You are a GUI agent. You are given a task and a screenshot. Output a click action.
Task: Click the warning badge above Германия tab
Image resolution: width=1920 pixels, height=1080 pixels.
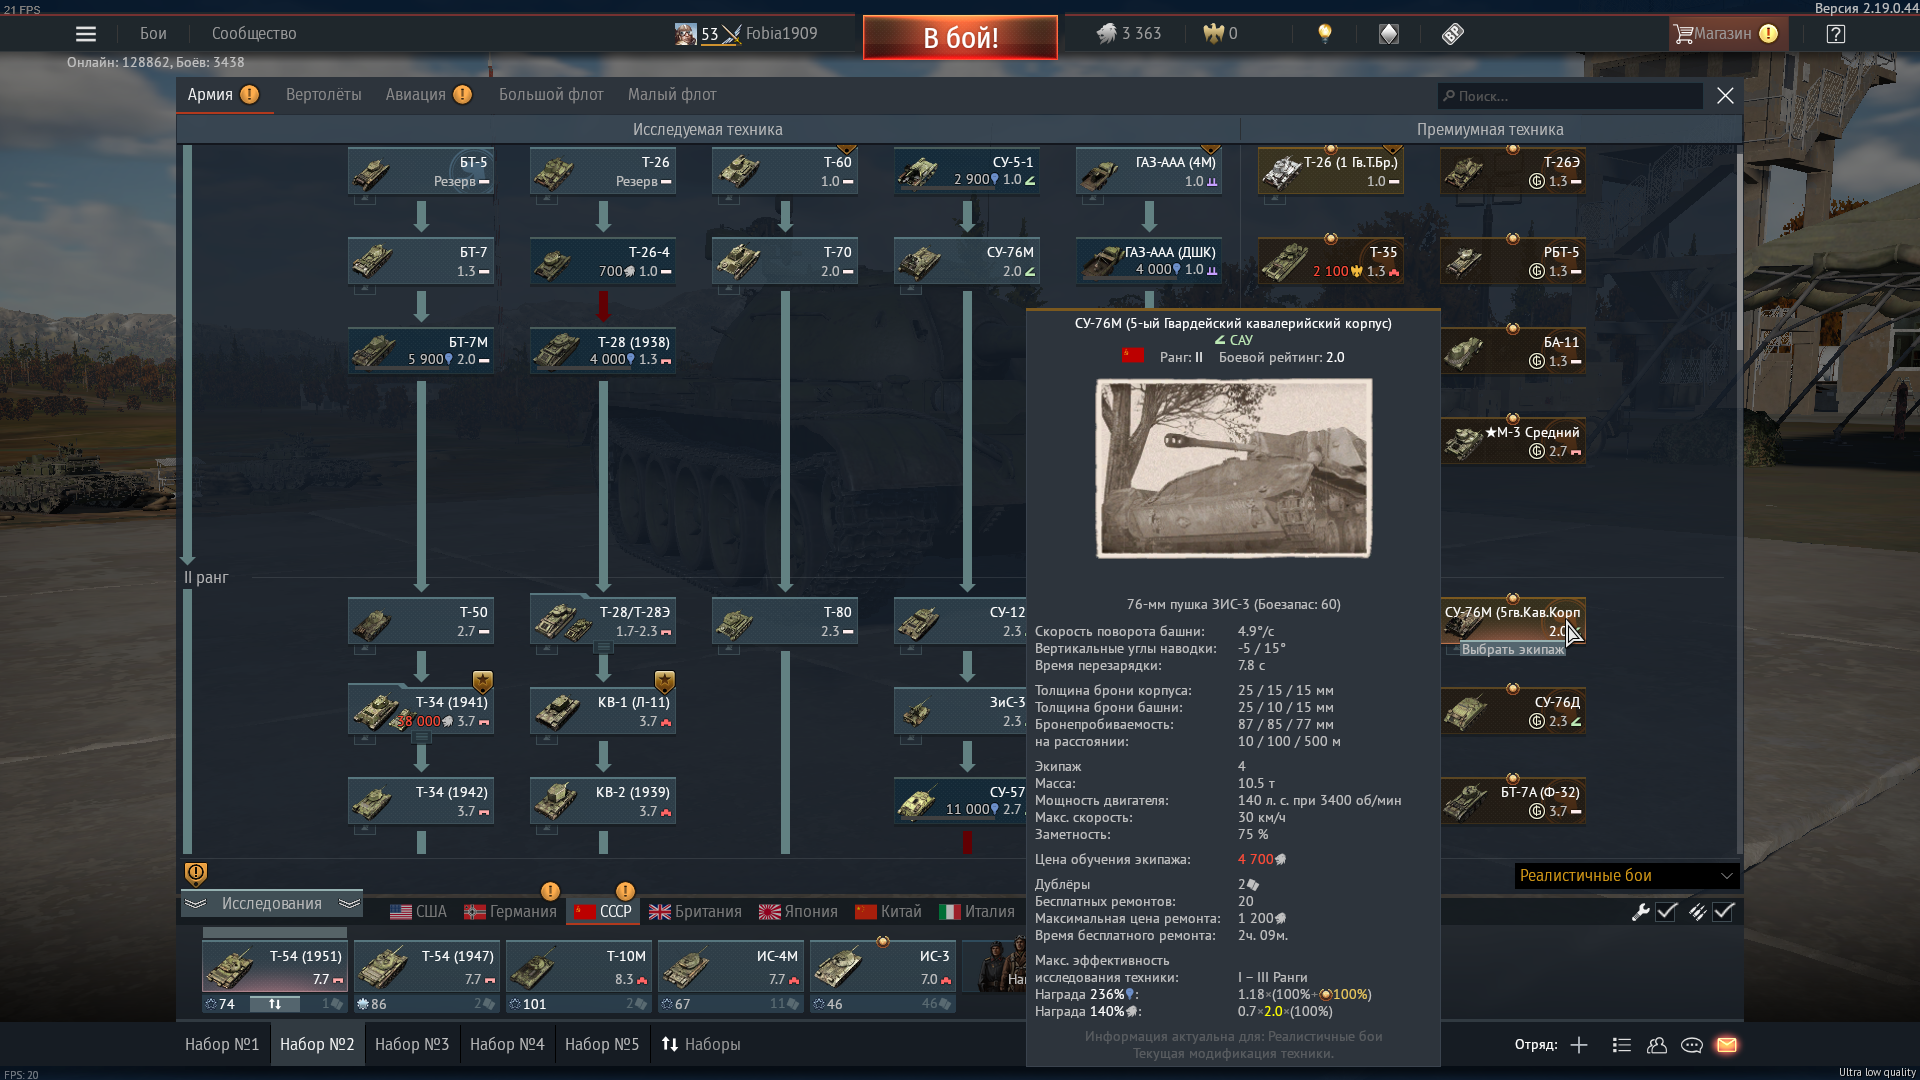[550, 891]
